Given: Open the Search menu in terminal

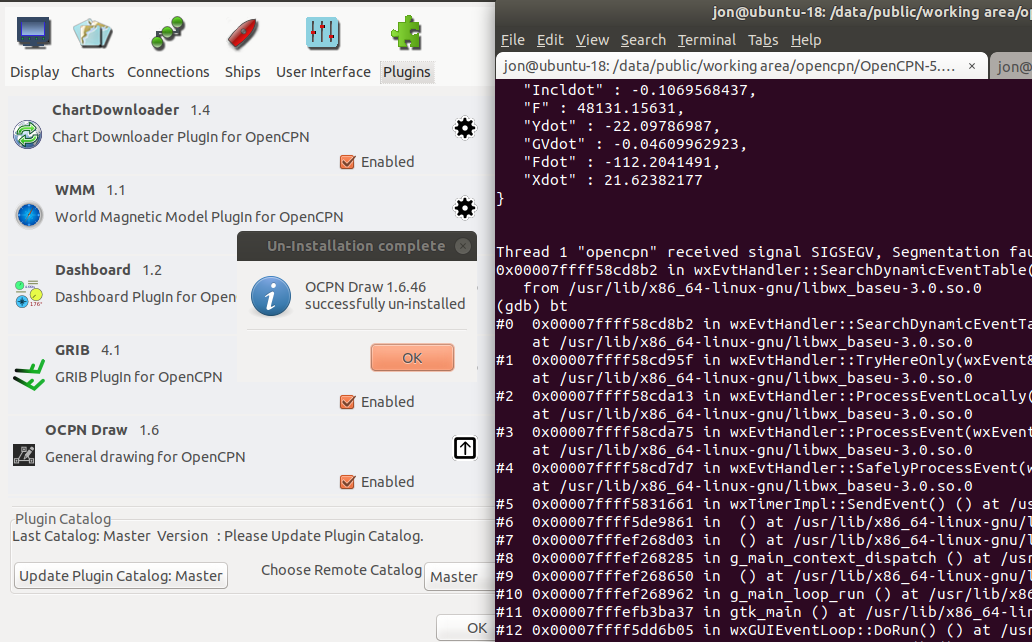Looking at the screenshot, I should pyautogui.click(x=643, y=39).
